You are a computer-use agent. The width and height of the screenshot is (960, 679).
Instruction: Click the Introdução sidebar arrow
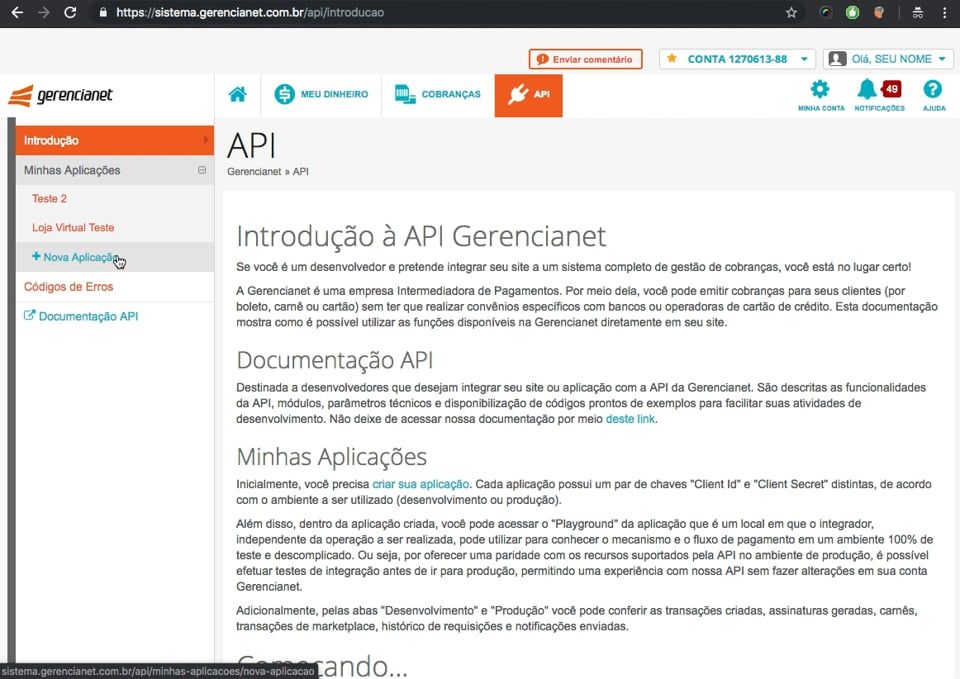206,140
